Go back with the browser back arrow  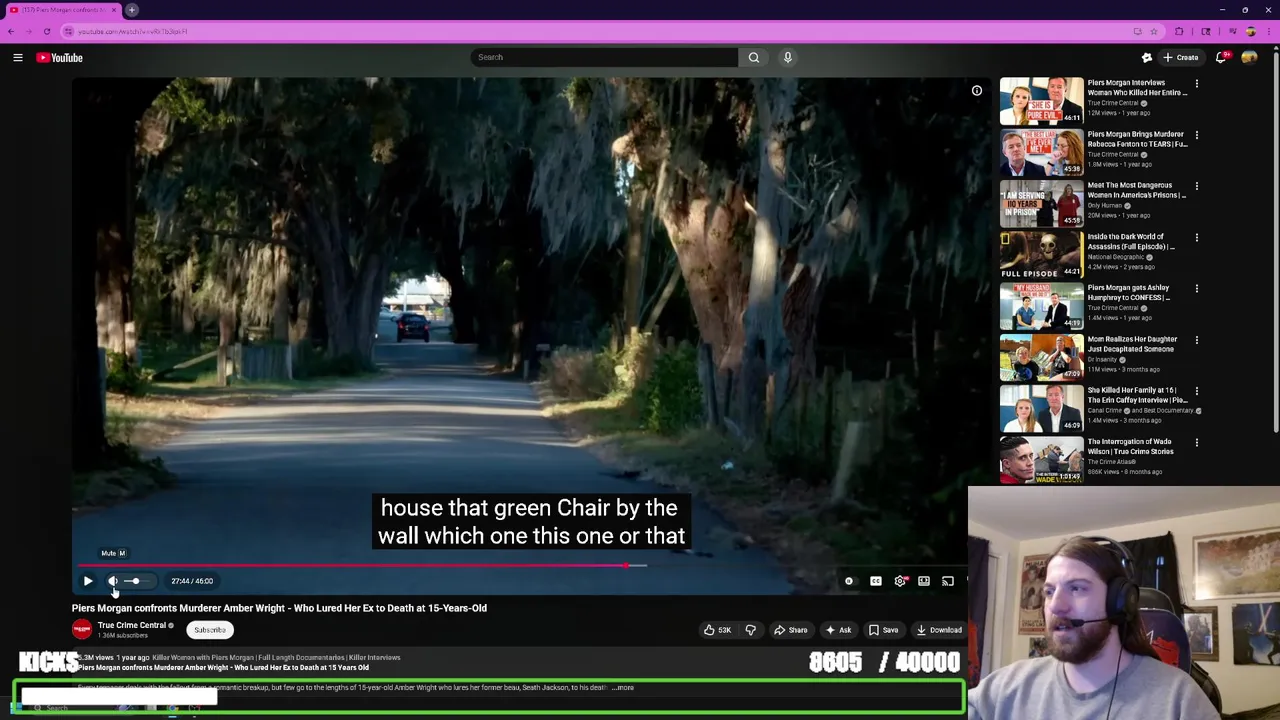11,31
